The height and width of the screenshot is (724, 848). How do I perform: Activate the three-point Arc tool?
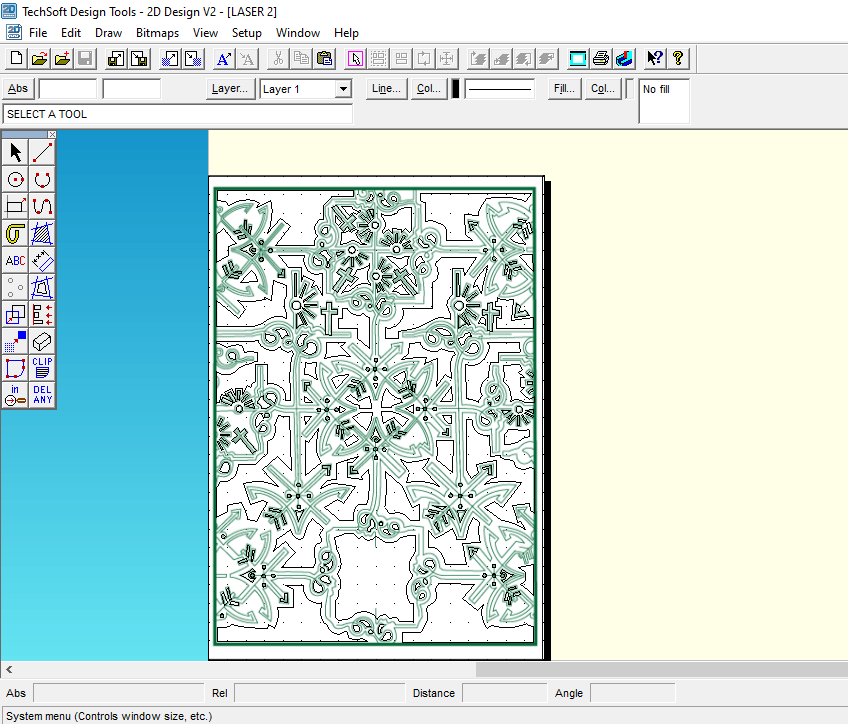click(x=42, y=180)
